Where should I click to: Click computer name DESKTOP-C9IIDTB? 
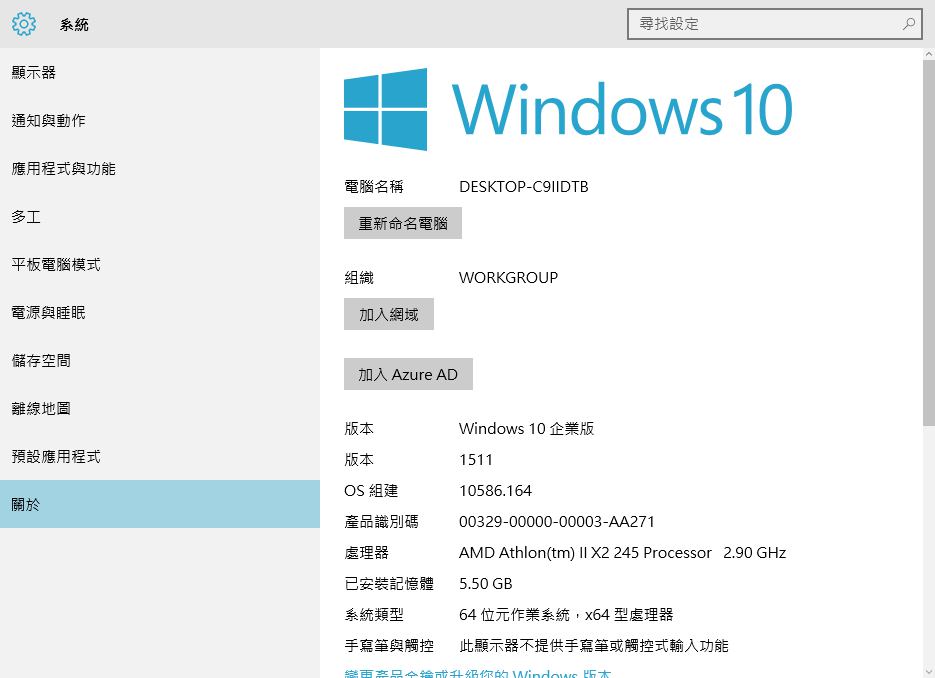[524, 187]
